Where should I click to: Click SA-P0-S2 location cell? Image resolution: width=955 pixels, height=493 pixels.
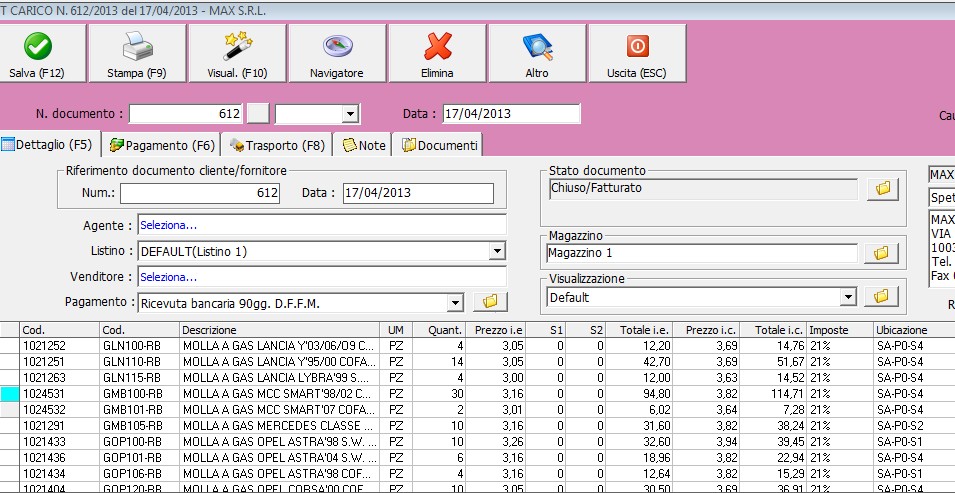914,425
